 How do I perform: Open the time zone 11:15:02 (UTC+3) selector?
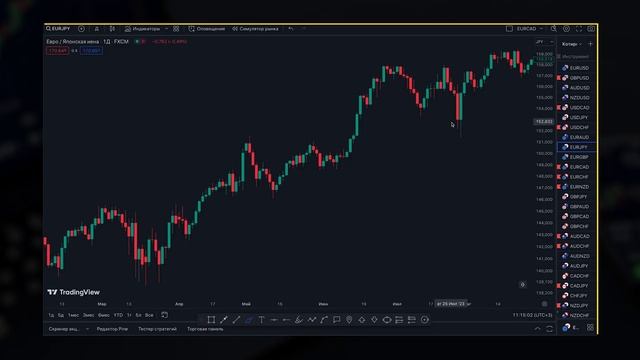click(x=532, y=315)
